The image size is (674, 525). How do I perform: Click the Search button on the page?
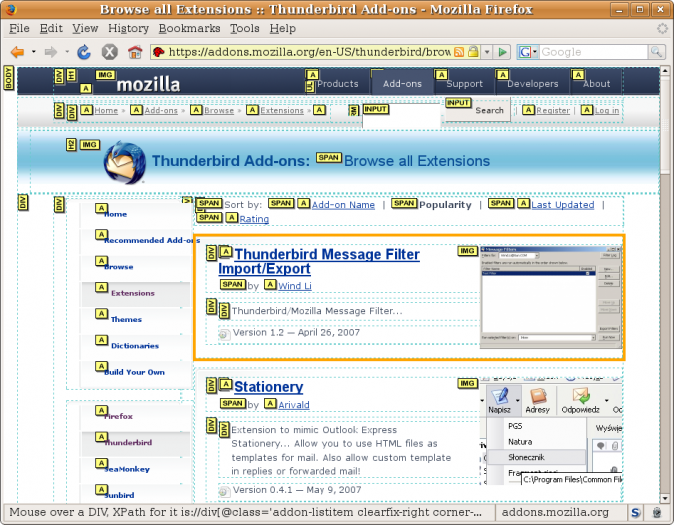[x=478, y=110]
